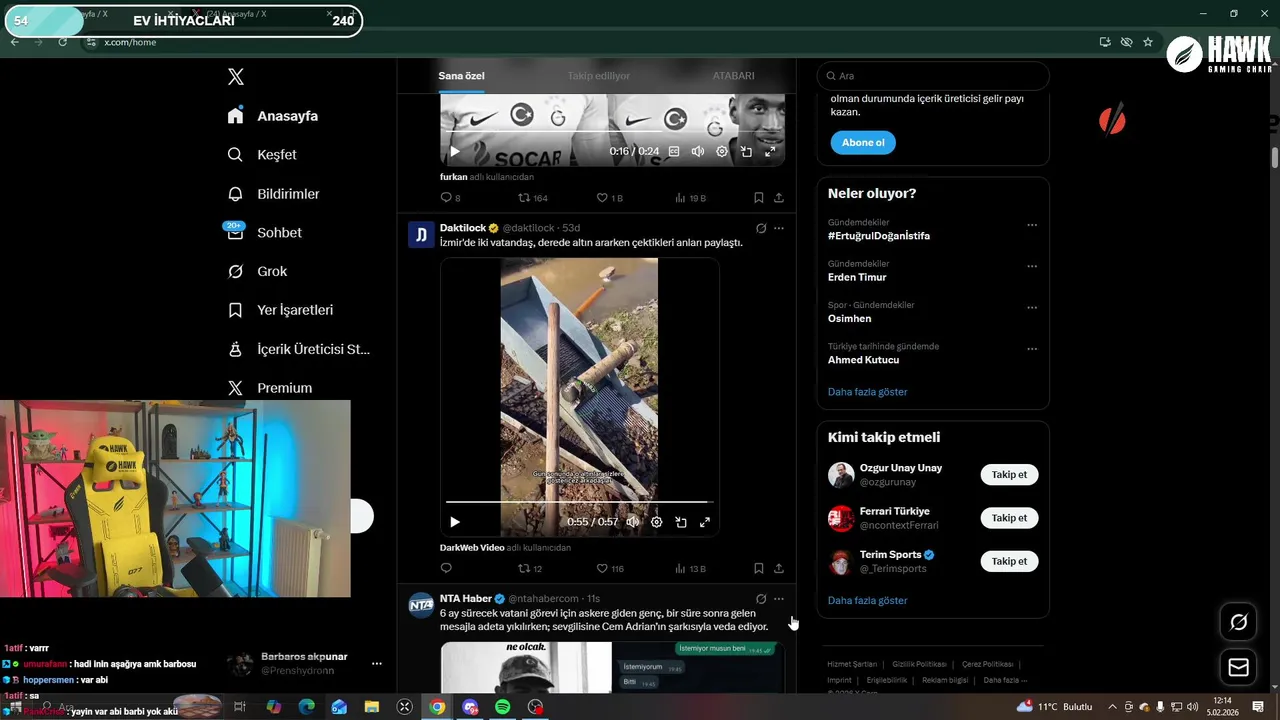Mute the Daktilock video
The width and height of the screenshot is (1280, 720).
633,522
